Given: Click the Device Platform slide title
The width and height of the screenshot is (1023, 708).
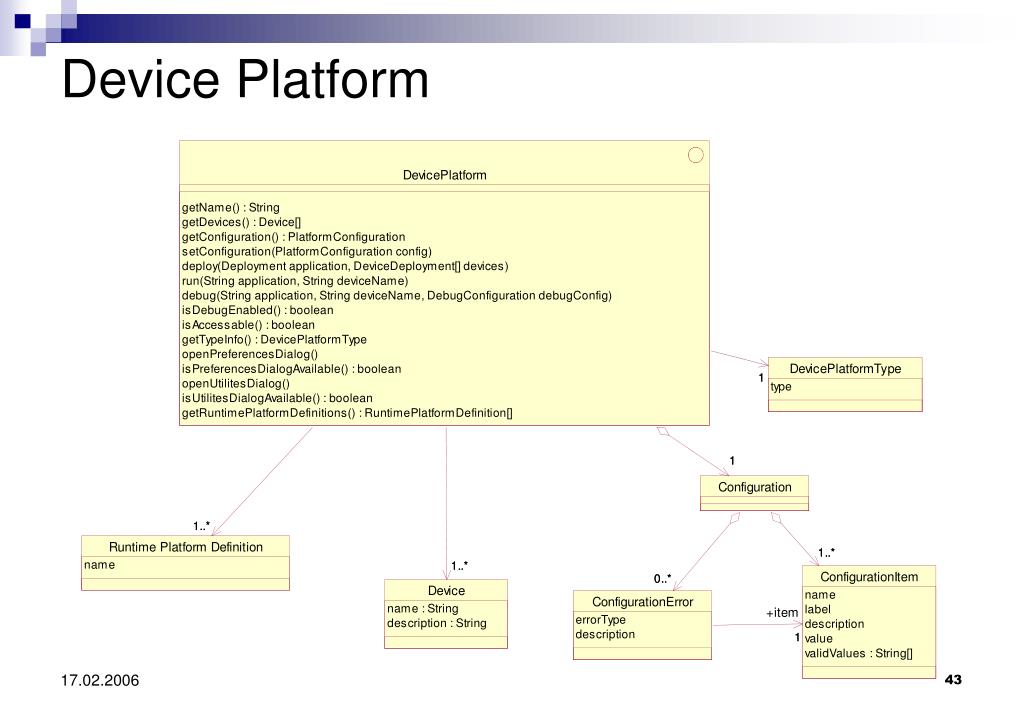Looking at the screenshot, I should pos(245,80).
